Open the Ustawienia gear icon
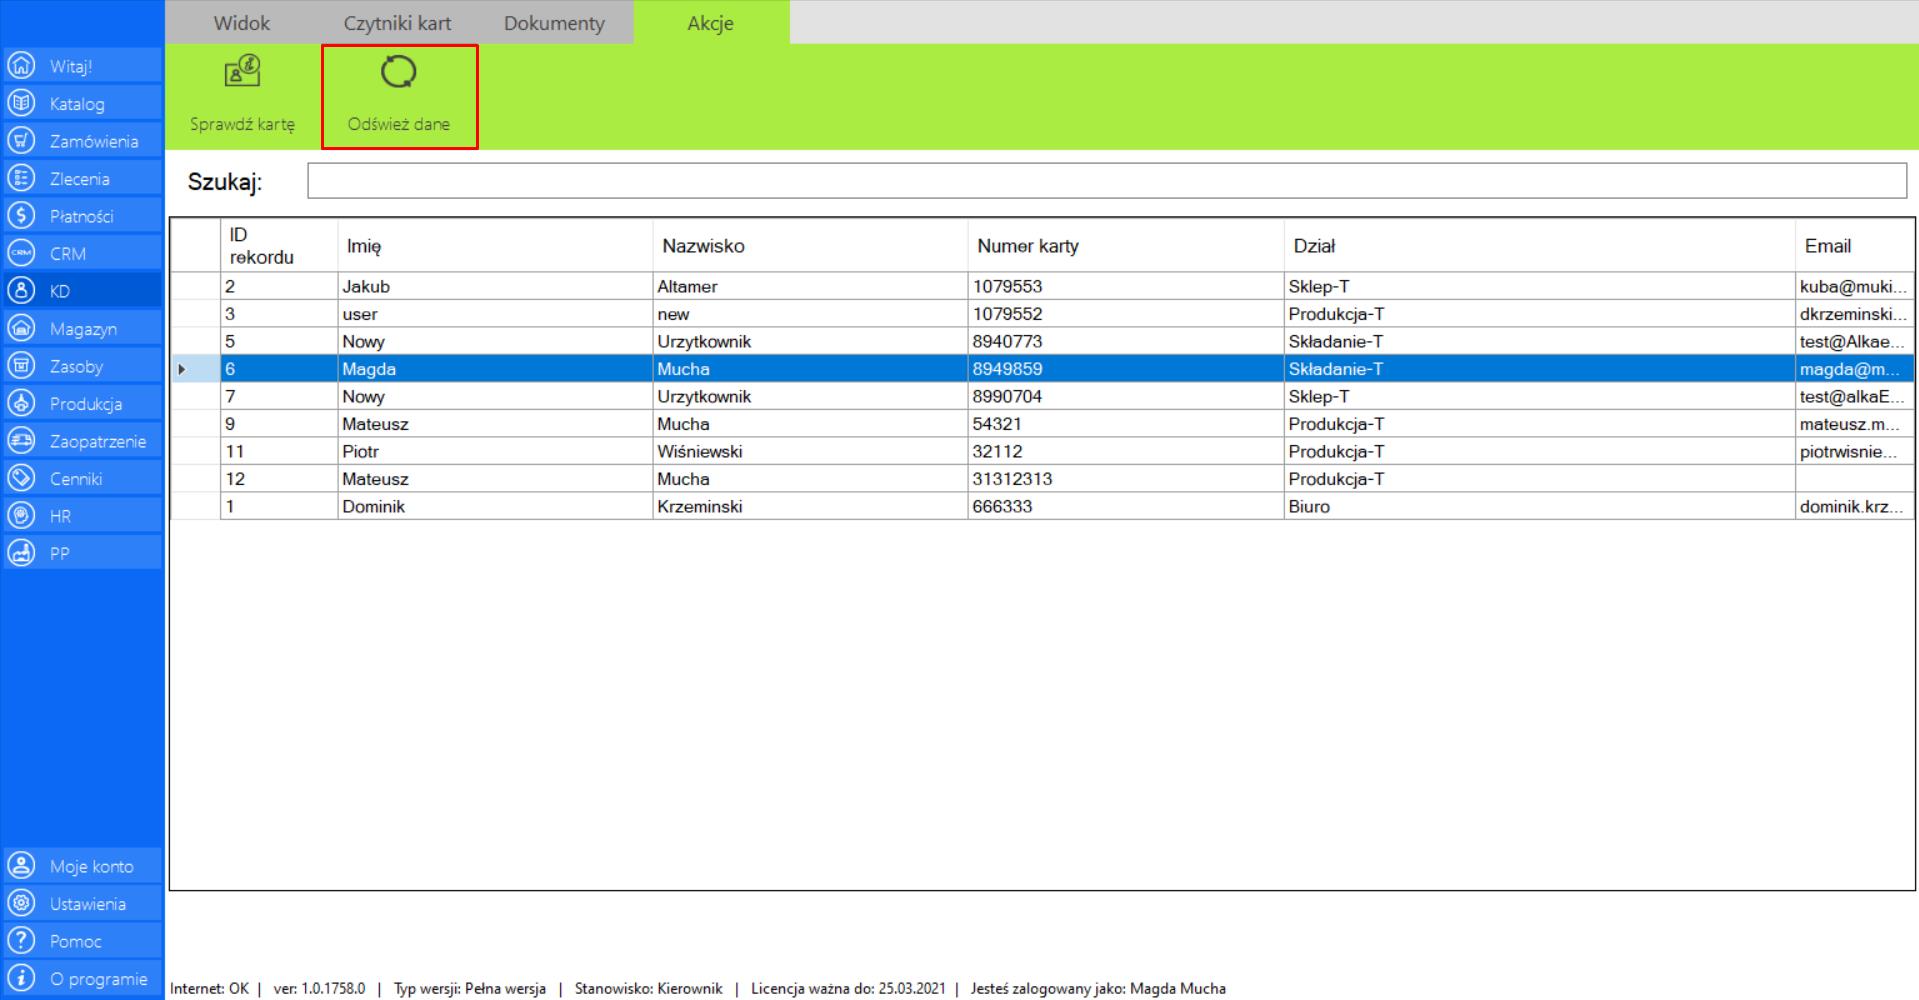The image size is (1919, 1000). pyautogui.click(x=21, y=903)
